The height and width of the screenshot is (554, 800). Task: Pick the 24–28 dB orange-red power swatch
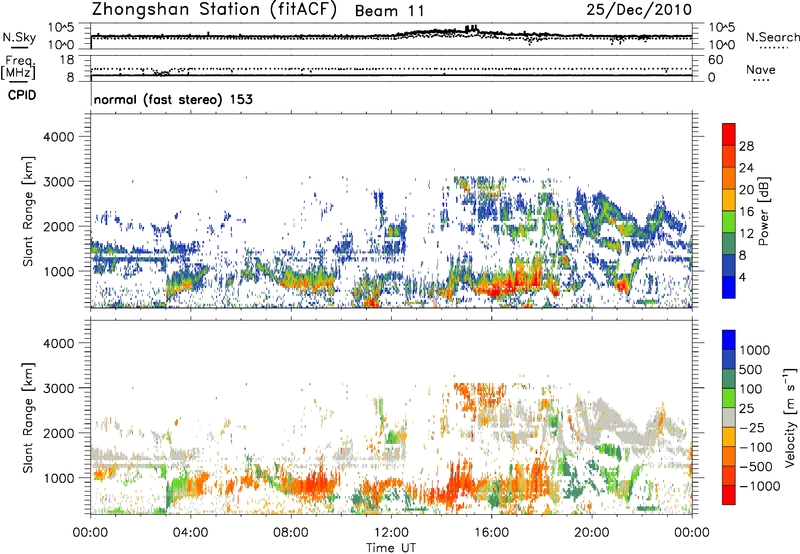(x=729, y=156)
